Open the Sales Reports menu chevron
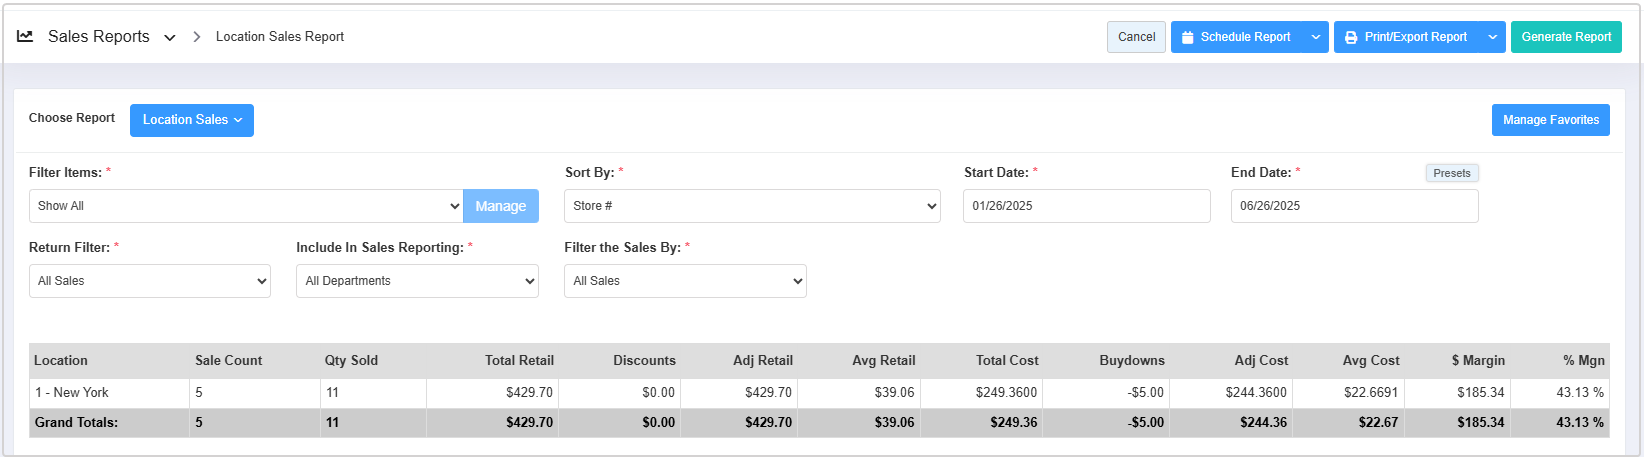 170,38
